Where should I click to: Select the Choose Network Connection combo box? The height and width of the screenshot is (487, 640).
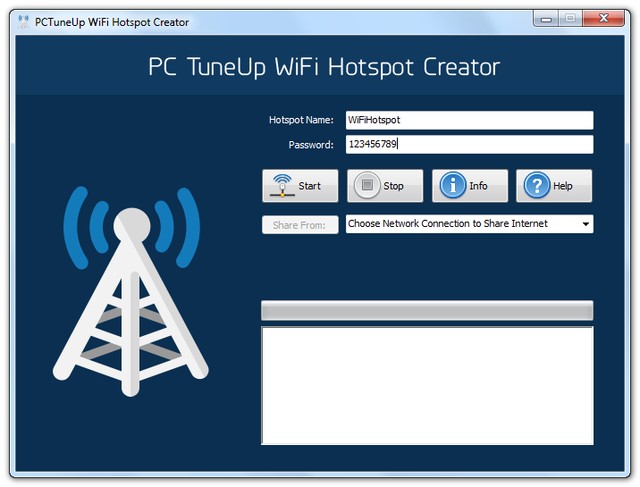pos(469,224)
